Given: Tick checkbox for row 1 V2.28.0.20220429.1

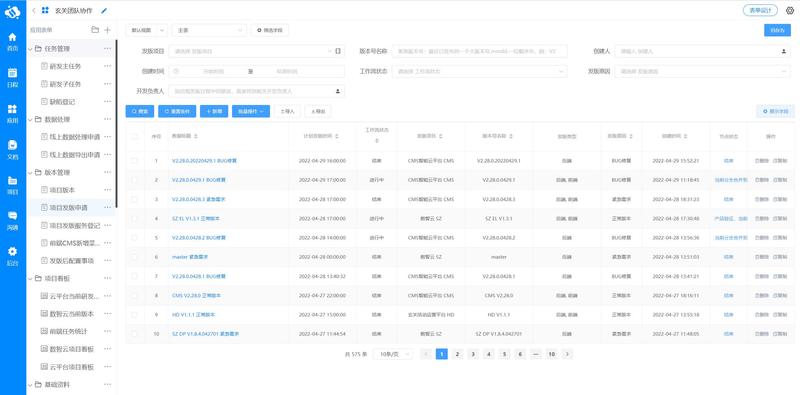Looking at the screenshot, I should [135, 161].
